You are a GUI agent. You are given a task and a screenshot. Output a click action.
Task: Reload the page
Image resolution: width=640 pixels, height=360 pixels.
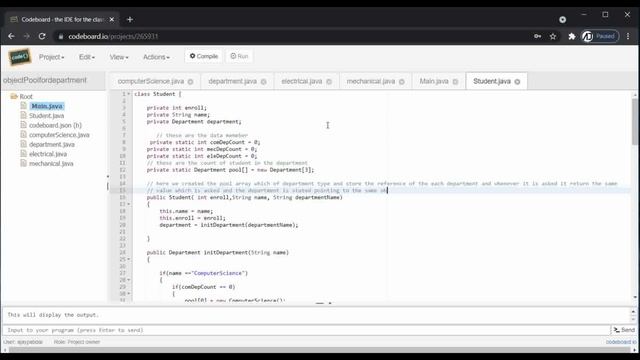[x=42, y=36]
